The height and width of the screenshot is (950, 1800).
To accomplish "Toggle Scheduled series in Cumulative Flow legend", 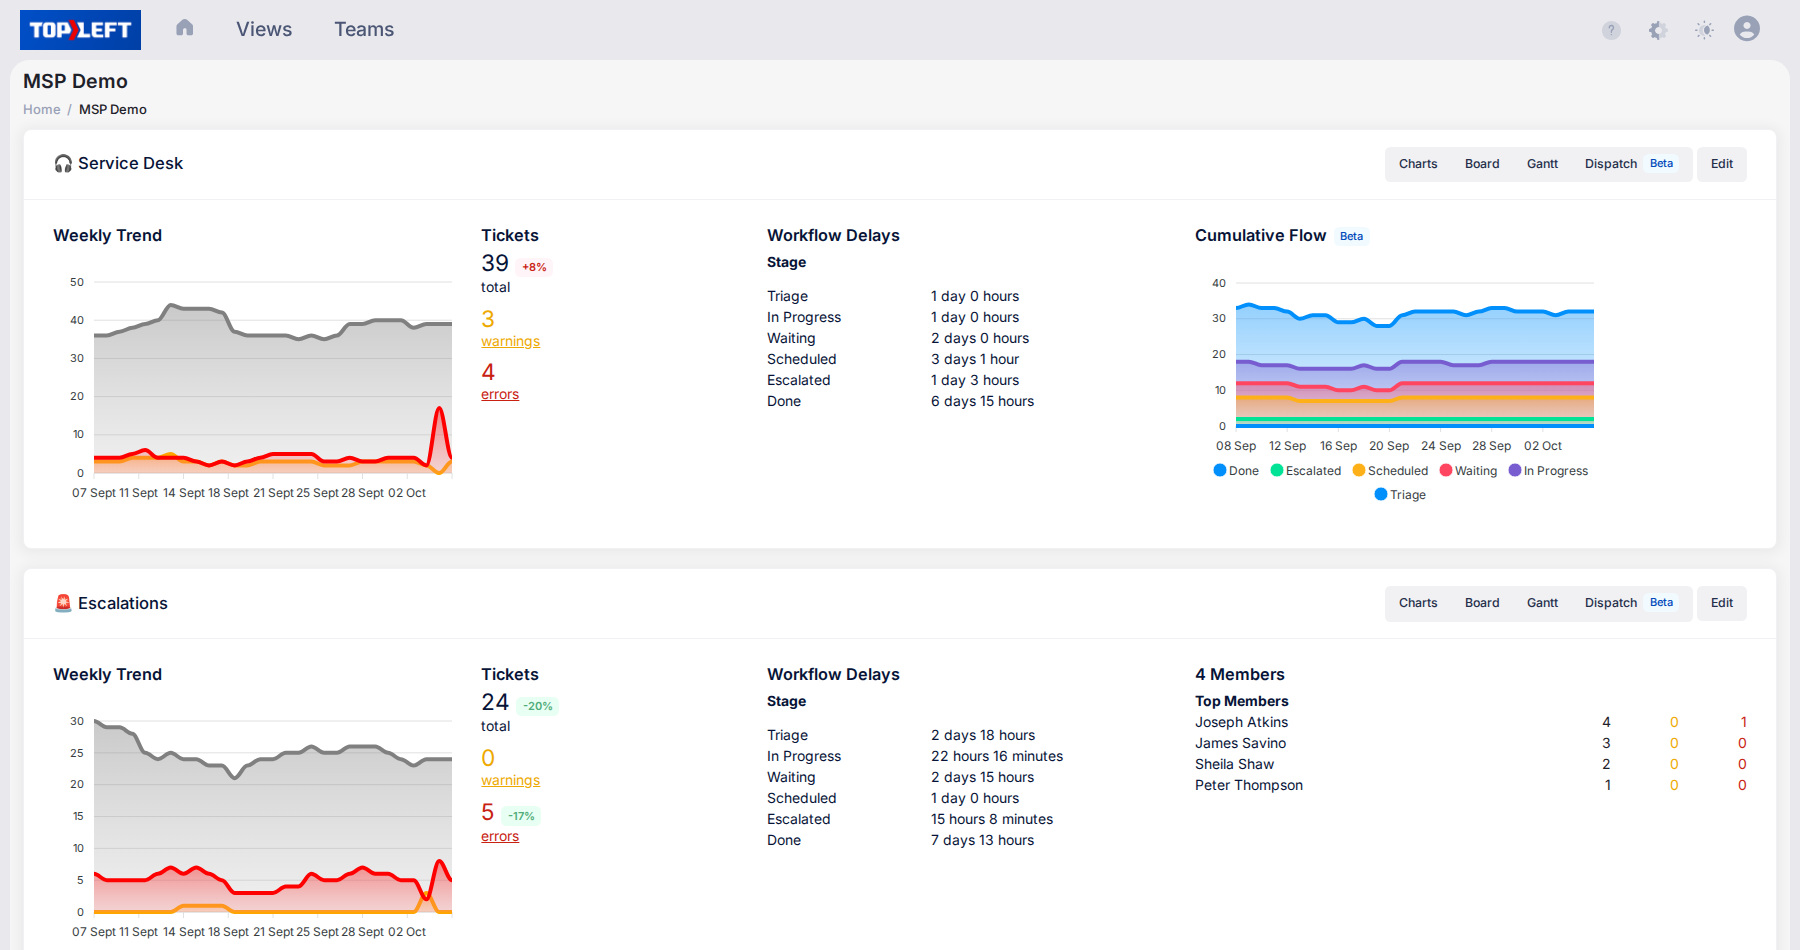I will [1390, 470].
